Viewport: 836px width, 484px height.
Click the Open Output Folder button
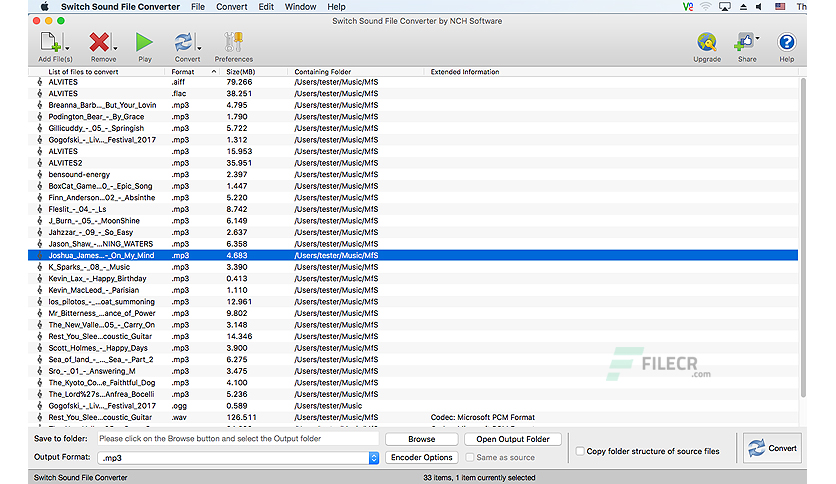pos(513,439)
